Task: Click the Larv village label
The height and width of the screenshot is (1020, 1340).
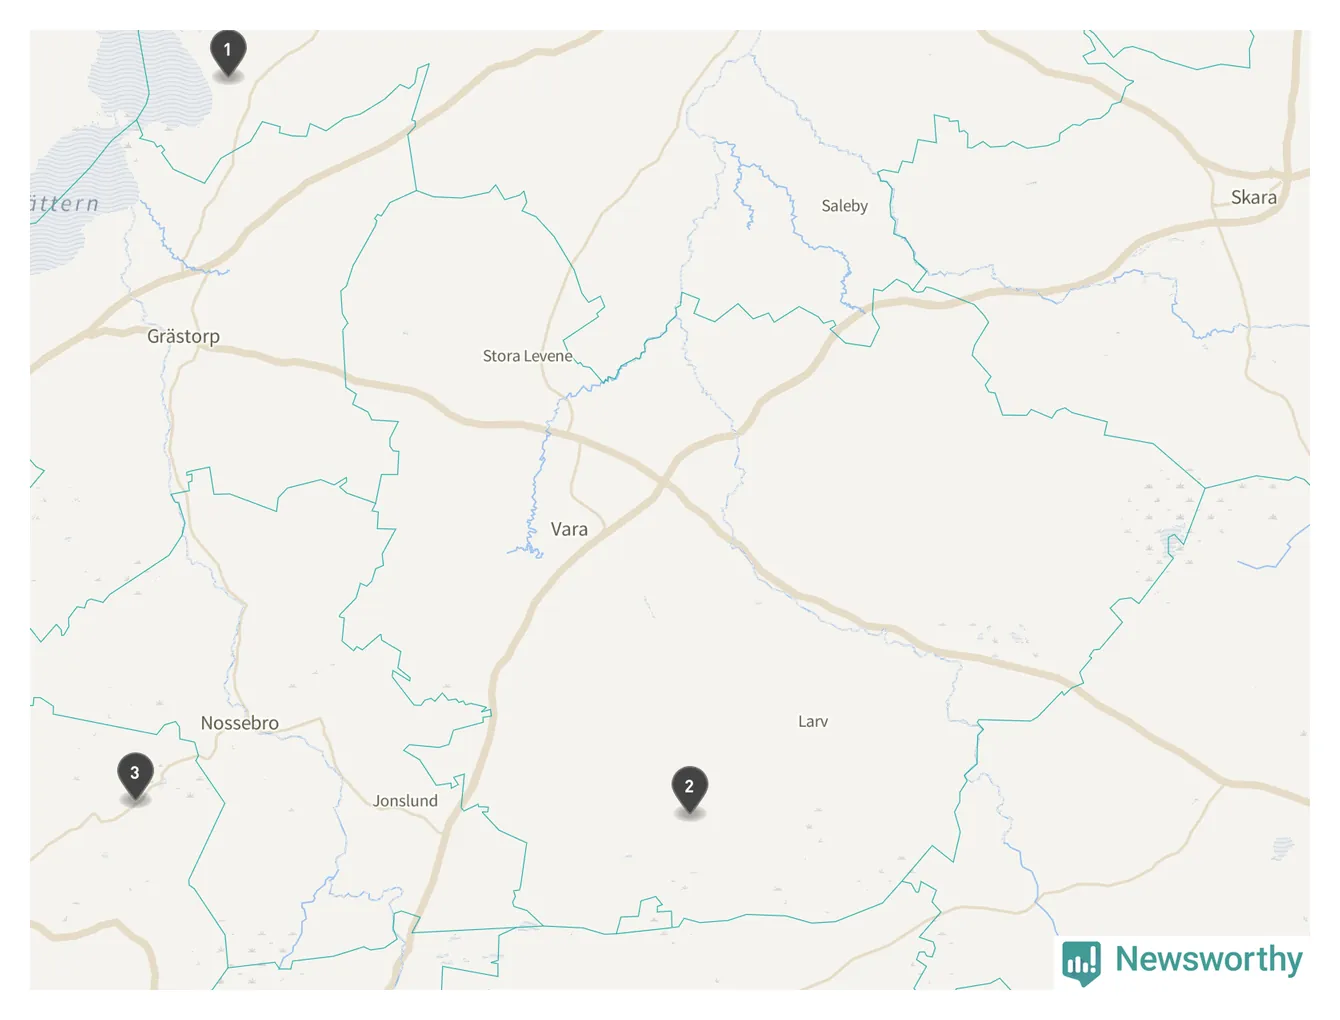Action: tap(813, 721)
